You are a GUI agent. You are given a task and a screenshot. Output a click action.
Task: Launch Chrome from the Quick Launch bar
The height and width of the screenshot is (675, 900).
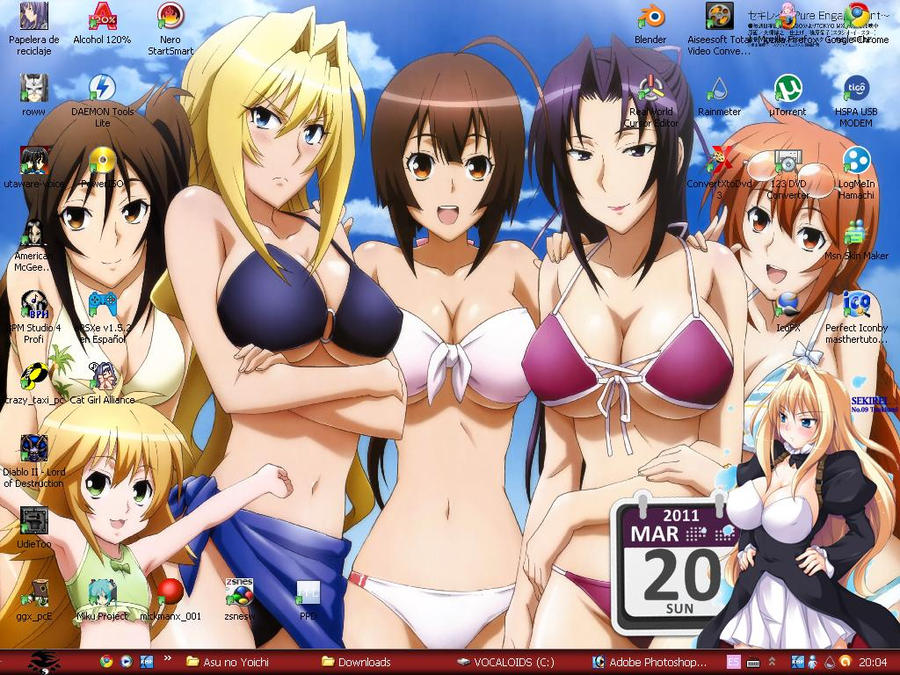coord(106,662)
